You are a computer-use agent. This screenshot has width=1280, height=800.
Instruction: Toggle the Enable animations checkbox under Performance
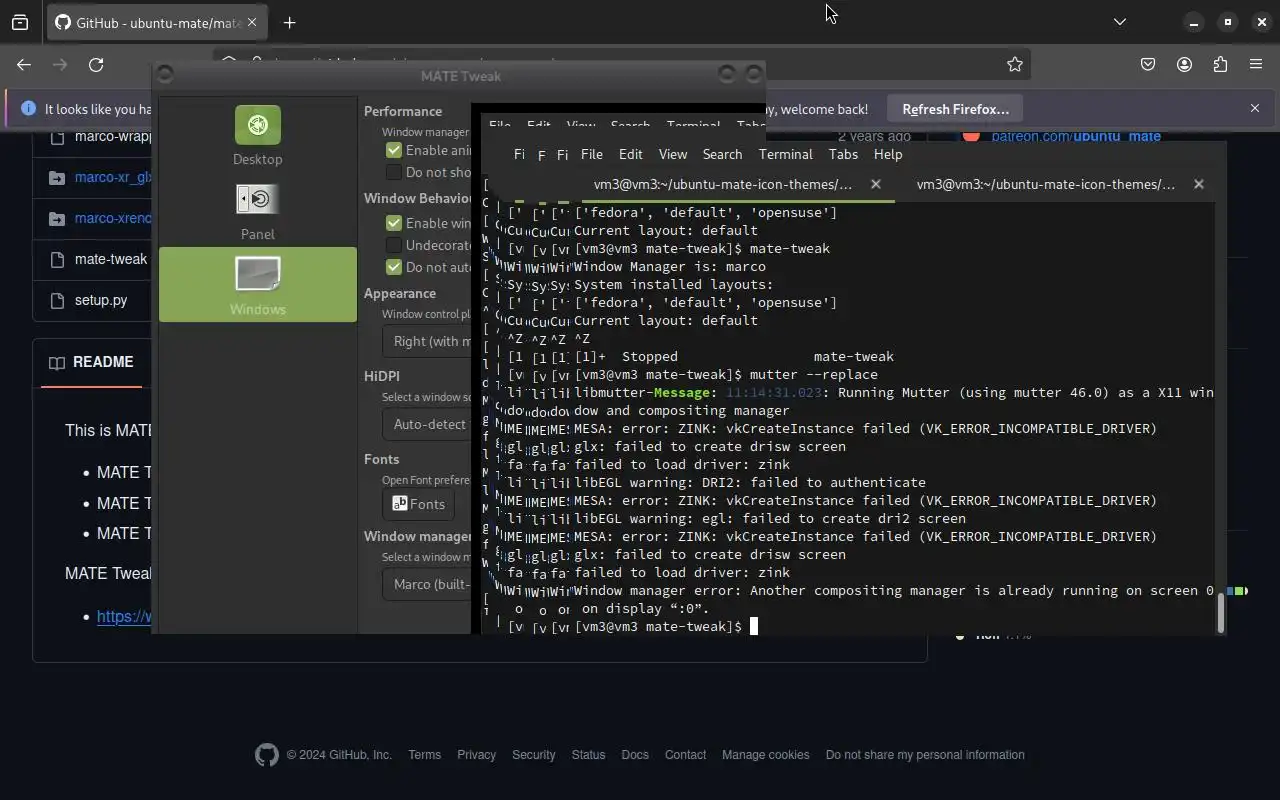click(x=394, y=150)
